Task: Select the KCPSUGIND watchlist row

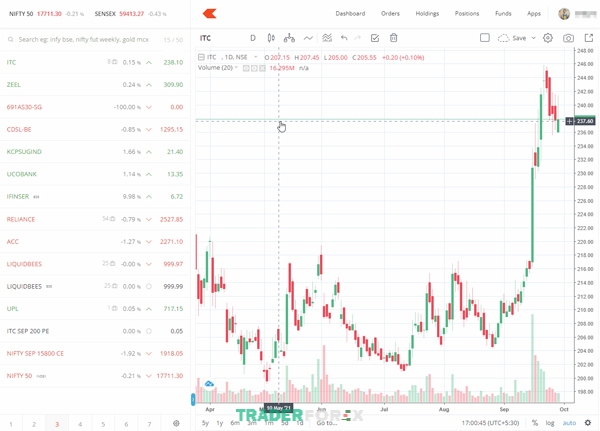Action: (95, 152)
